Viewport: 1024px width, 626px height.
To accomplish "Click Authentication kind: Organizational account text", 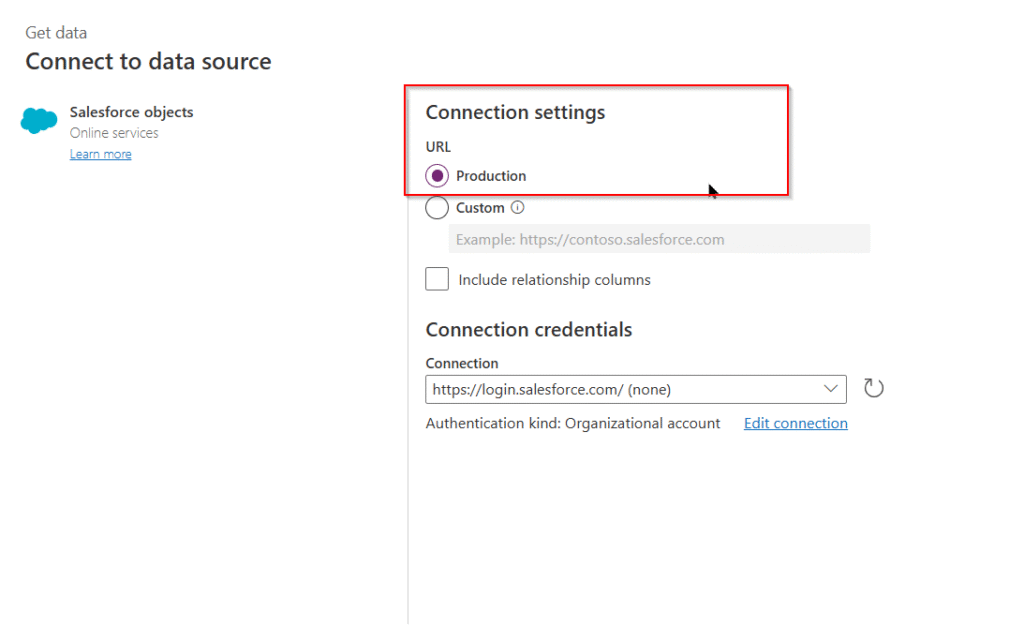I will [573, 423].
